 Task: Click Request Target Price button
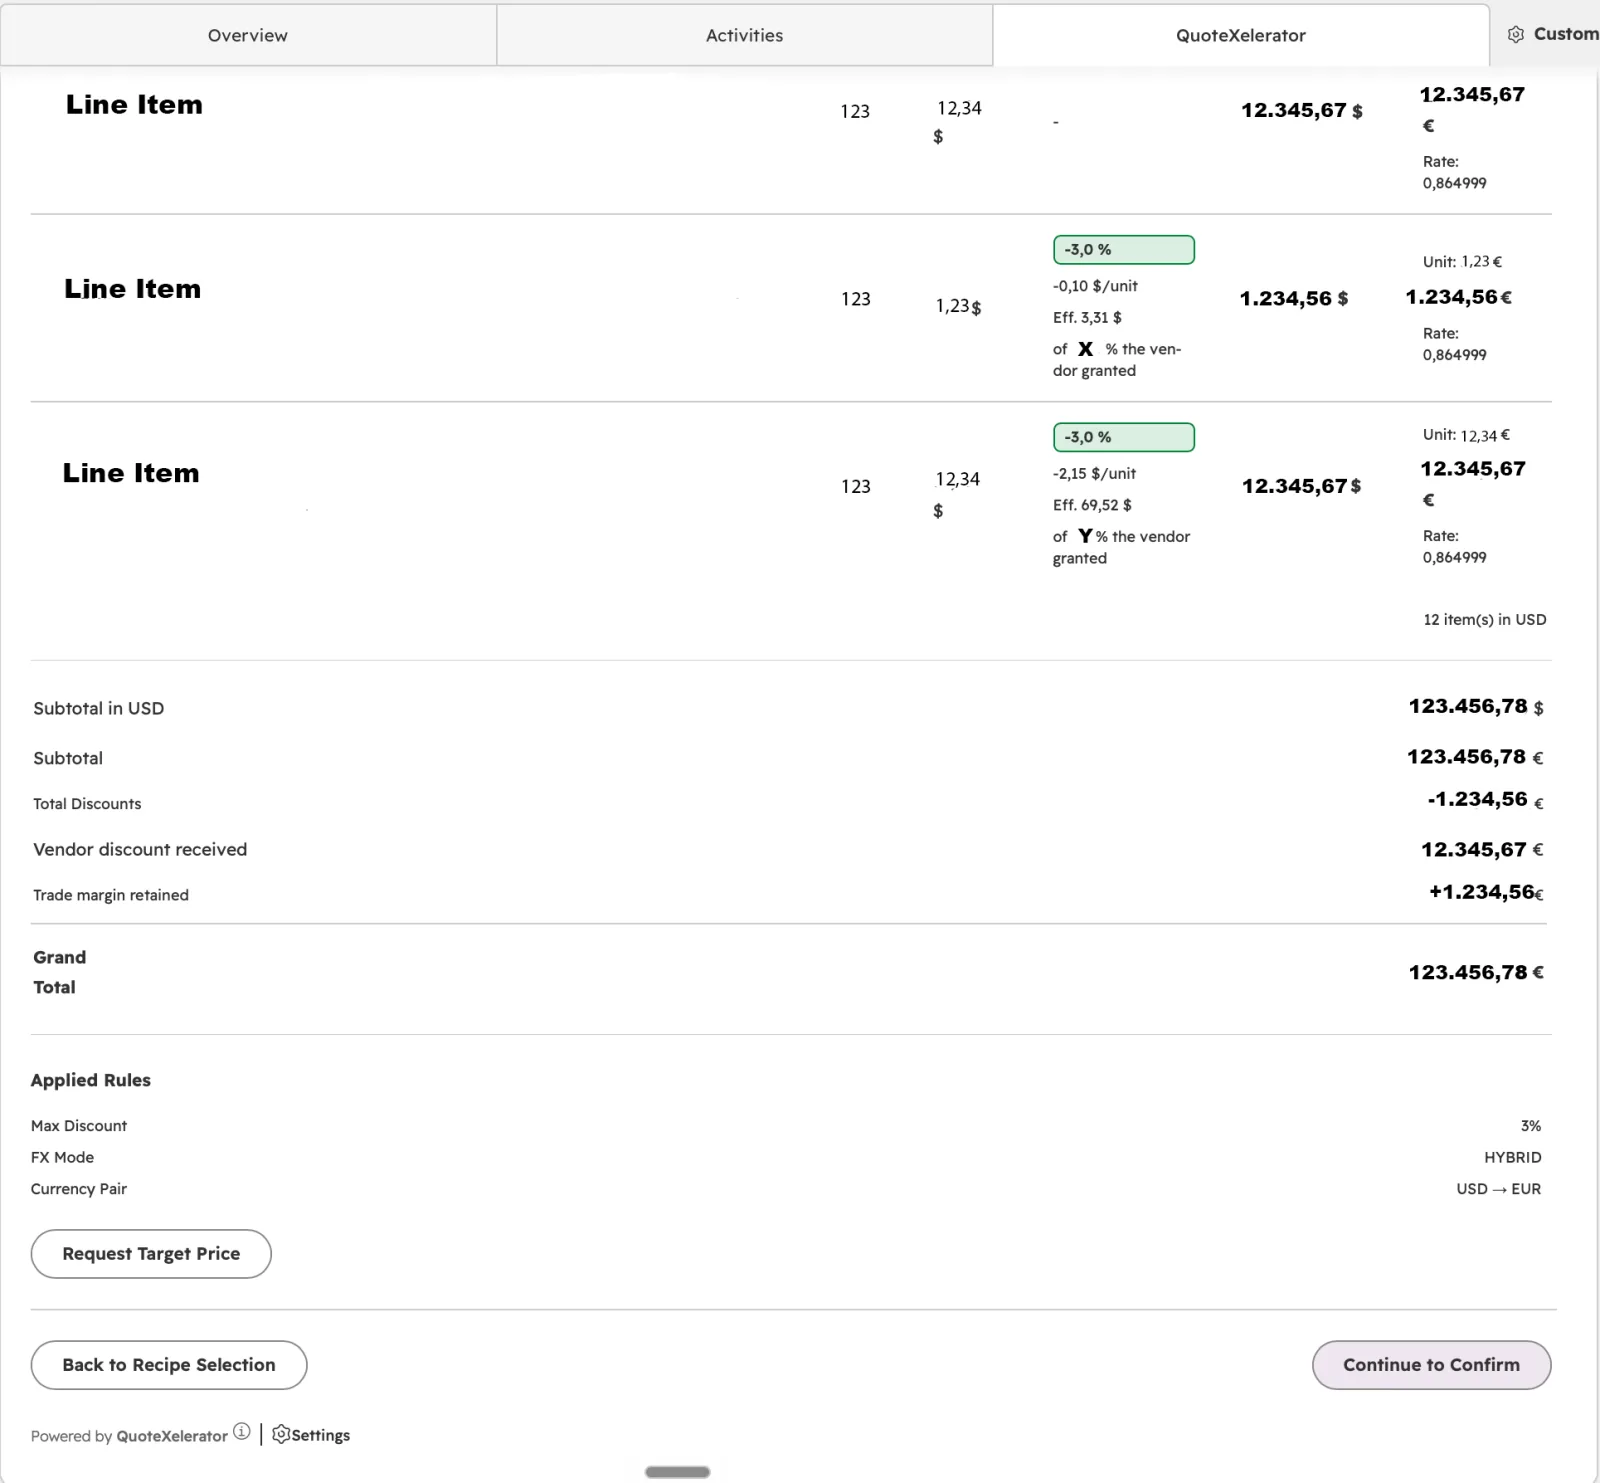coord(151,1254)
